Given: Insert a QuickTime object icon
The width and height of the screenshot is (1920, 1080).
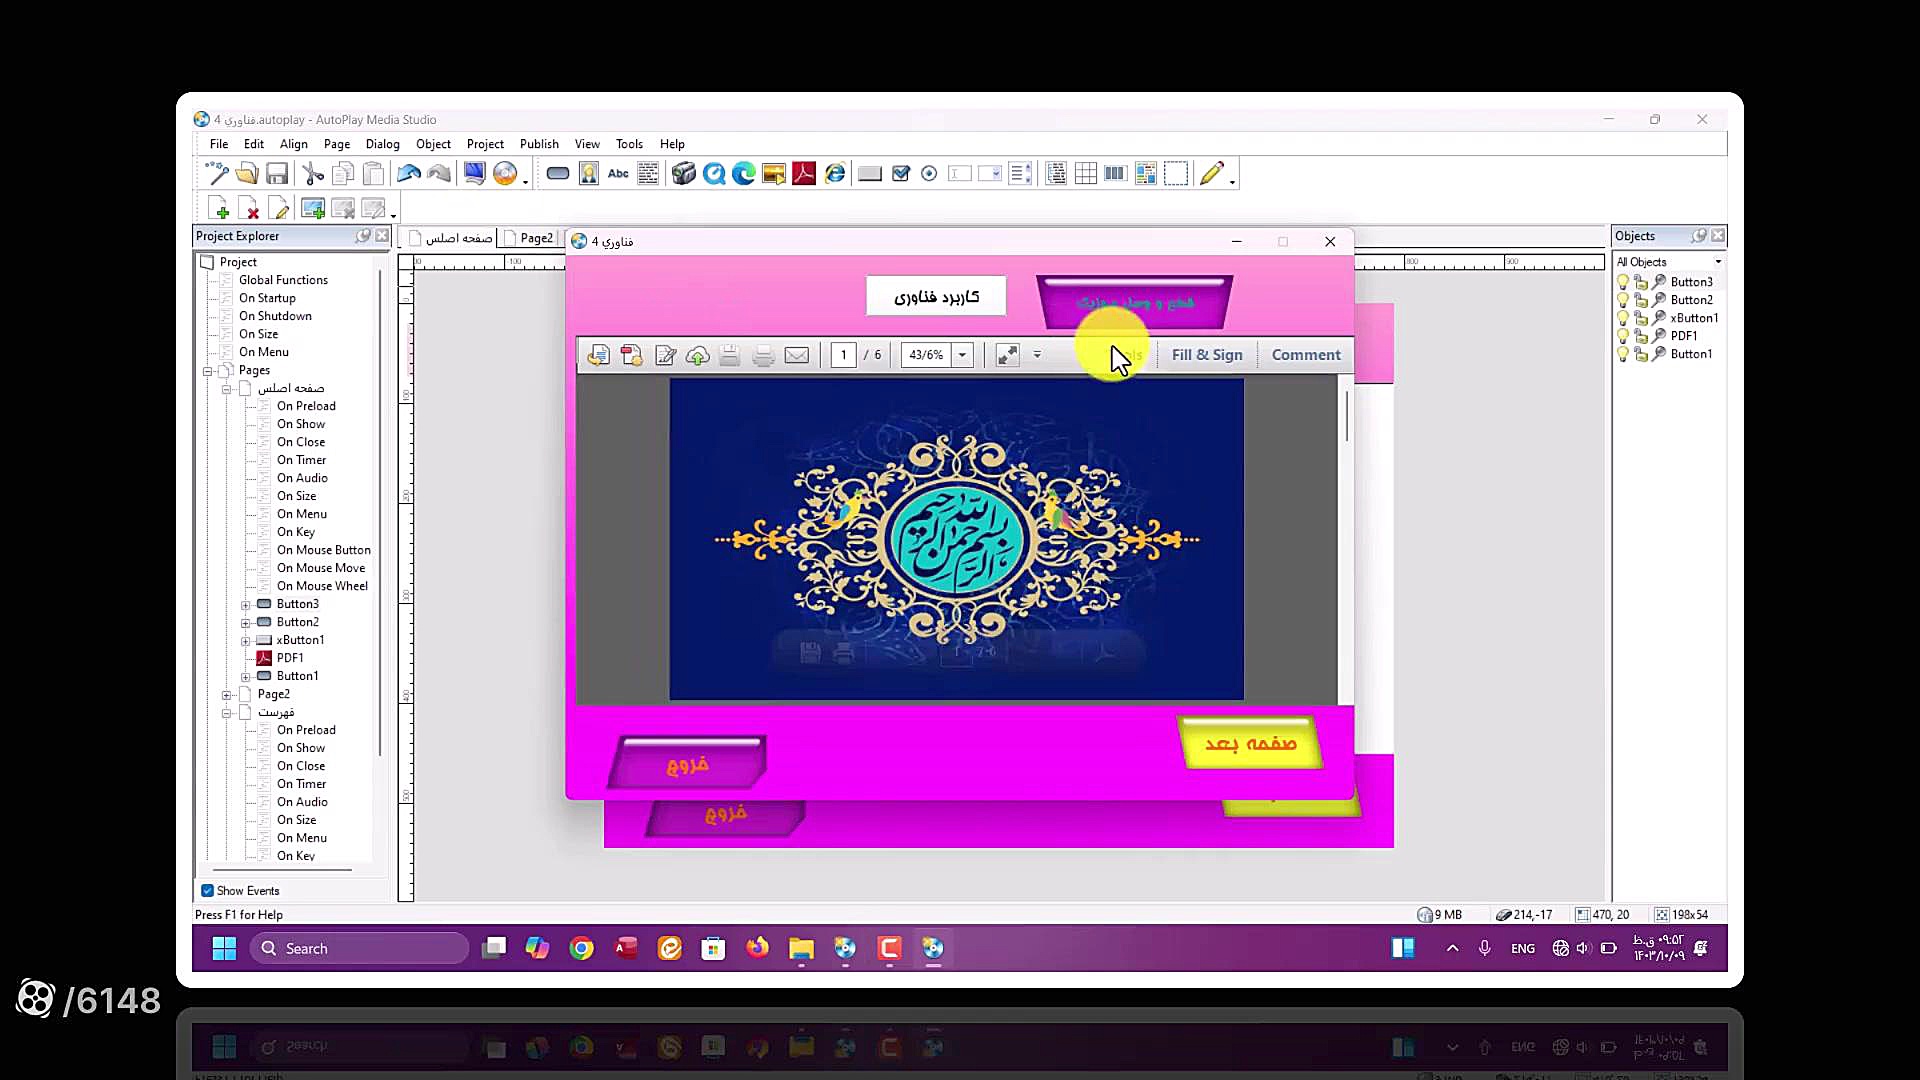Looking at the screenshot, I should click(714, 174).
